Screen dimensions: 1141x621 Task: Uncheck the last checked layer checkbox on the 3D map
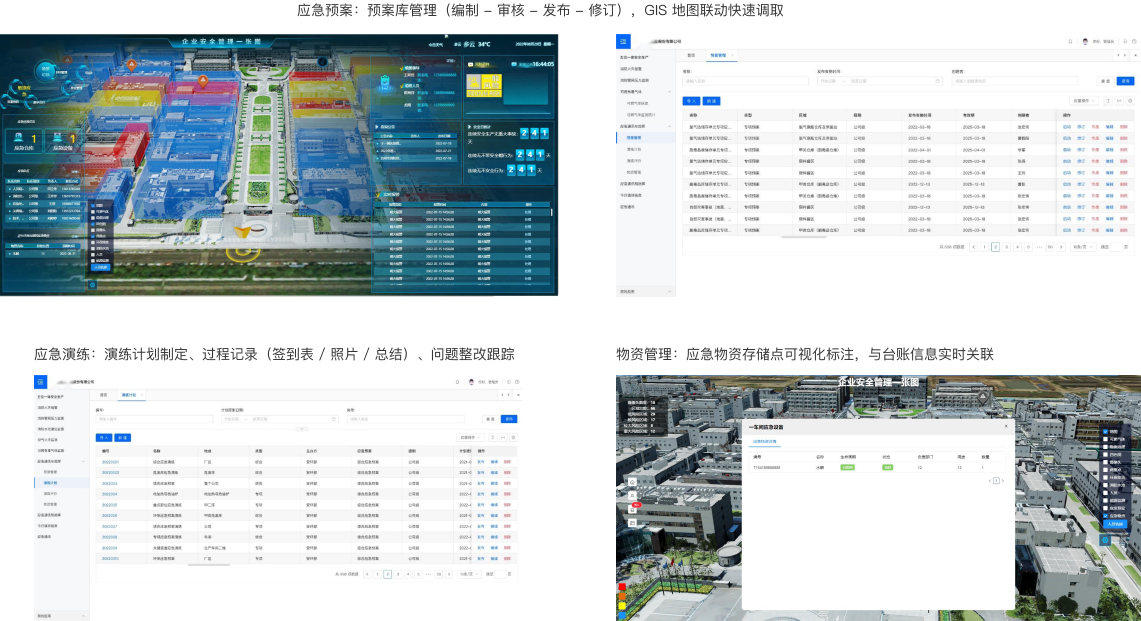point(1106,515)
